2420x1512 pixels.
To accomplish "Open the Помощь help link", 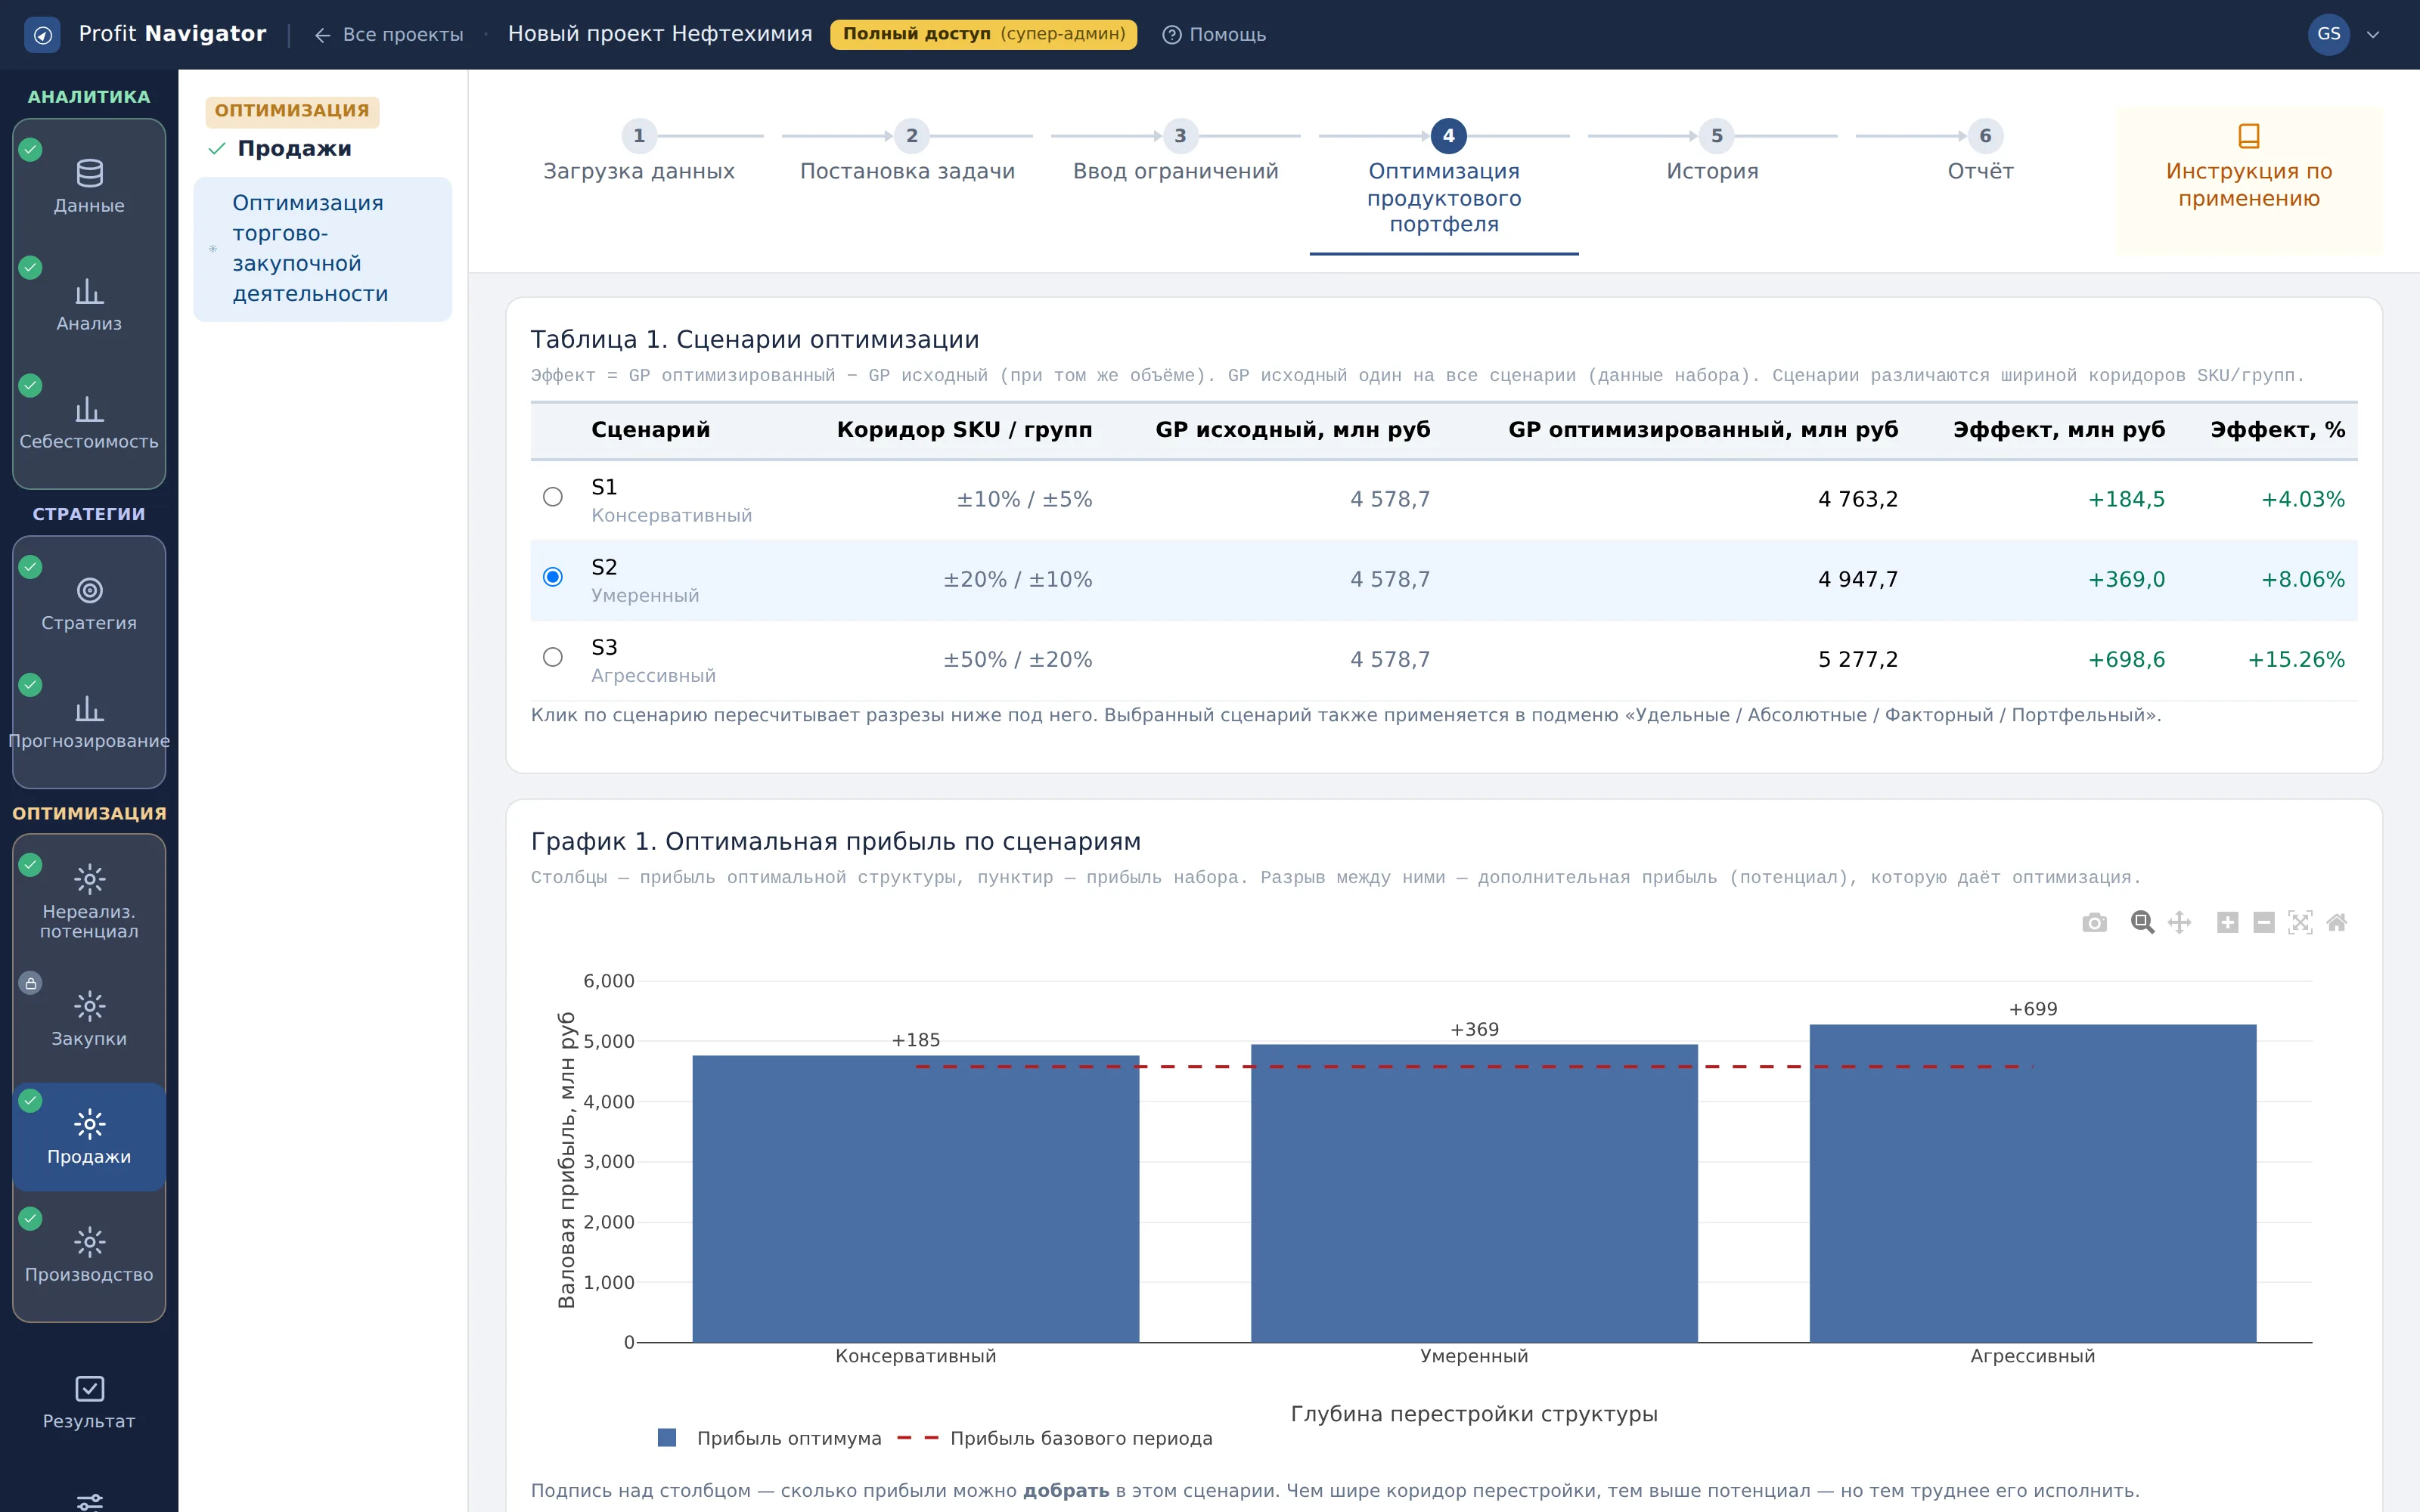I will (1214, 35).
